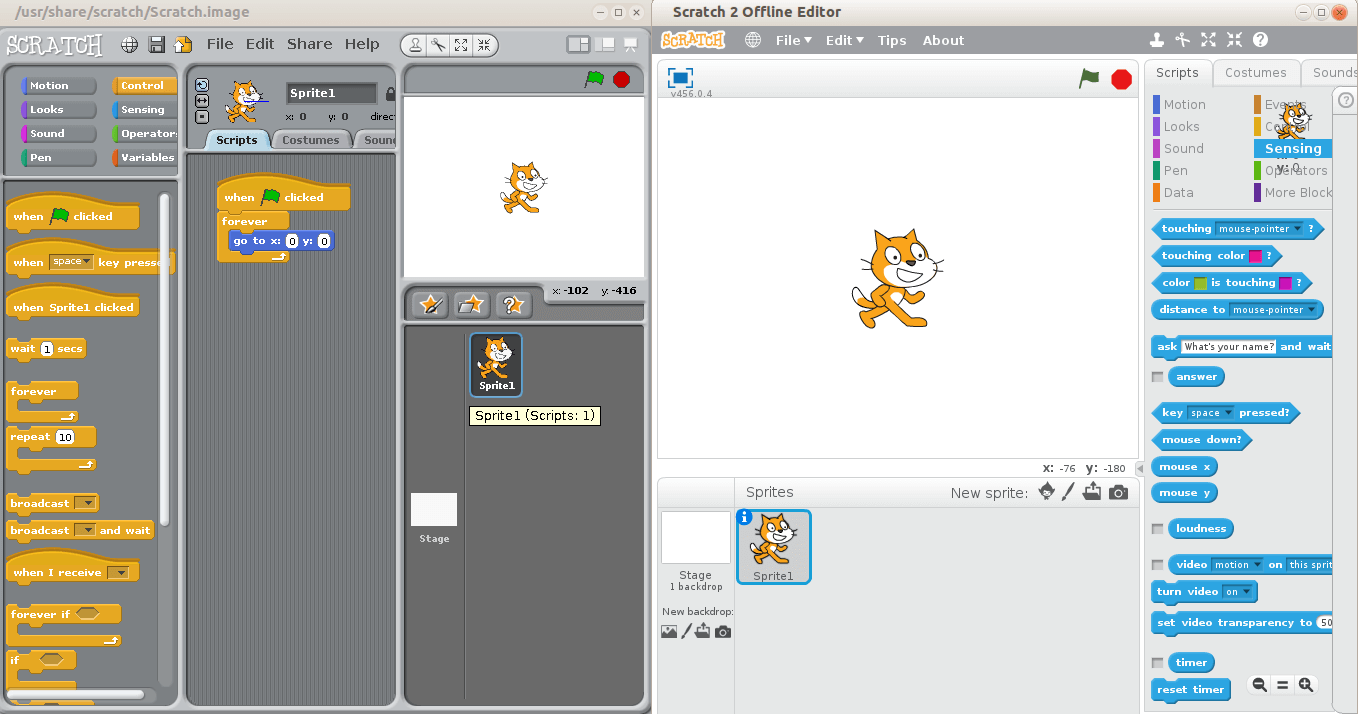Open About in Scratch 2 menu bar
Screen dimensions: 1358x714
click(943, 41)
